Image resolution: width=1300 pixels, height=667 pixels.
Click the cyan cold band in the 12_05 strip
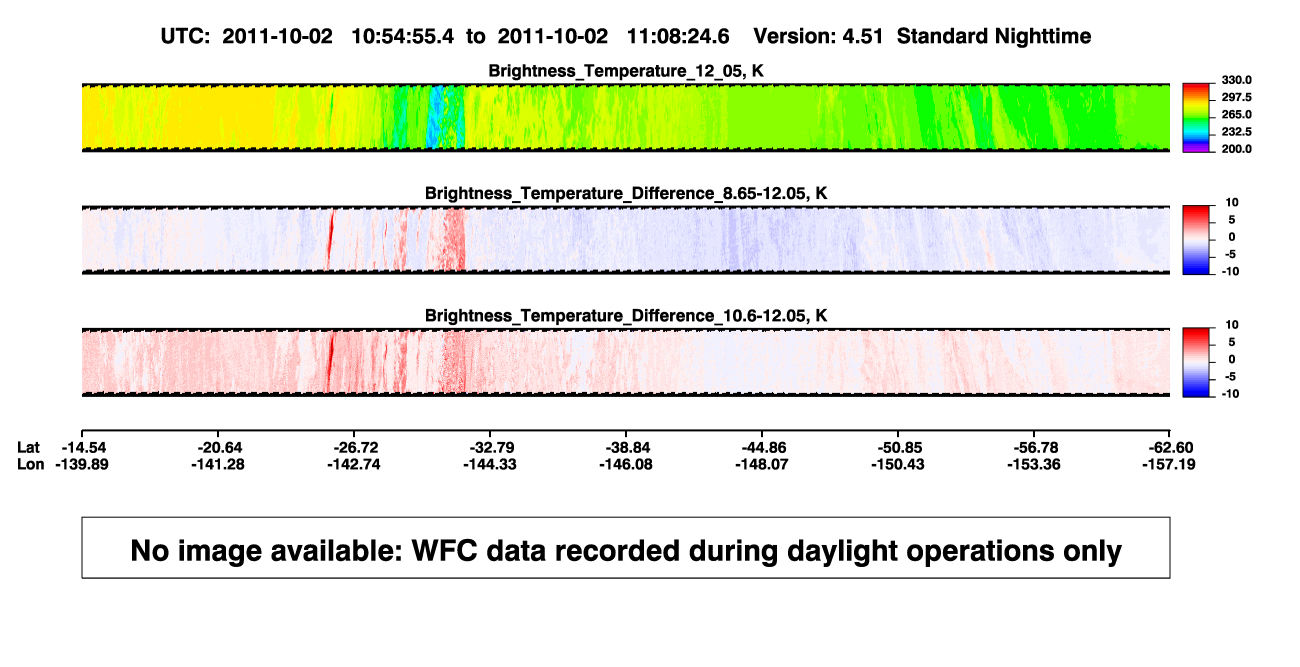click(x=436, y=118)
